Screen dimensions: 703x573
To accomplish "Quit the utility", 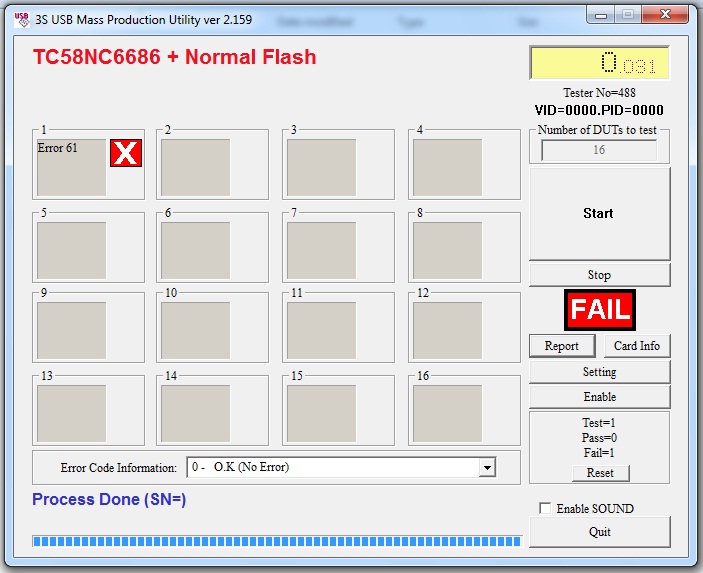I will point(599,532).
